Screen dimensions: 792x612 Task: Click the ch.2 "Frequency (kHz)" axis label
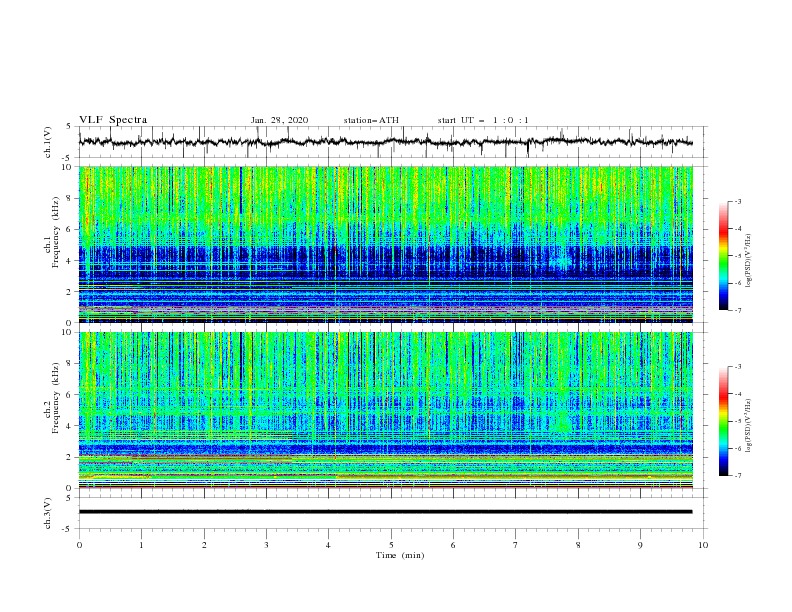point(56,398)
